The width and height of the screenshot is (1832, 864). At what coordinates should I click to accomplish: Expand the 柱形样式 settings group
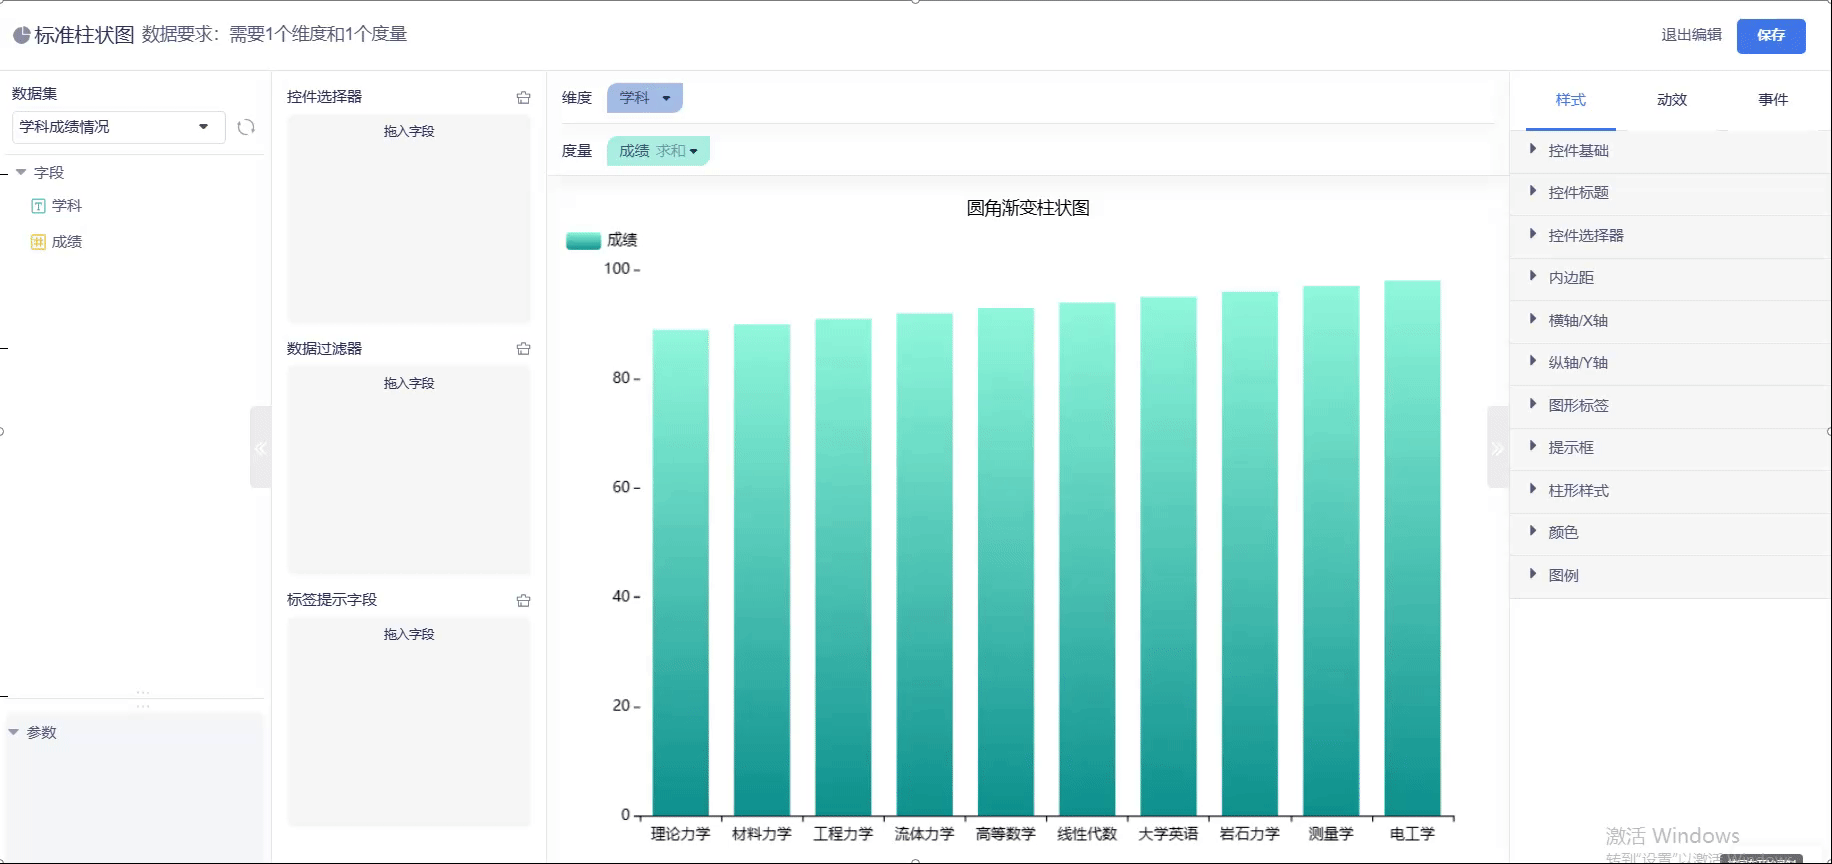pos(1670,491)
